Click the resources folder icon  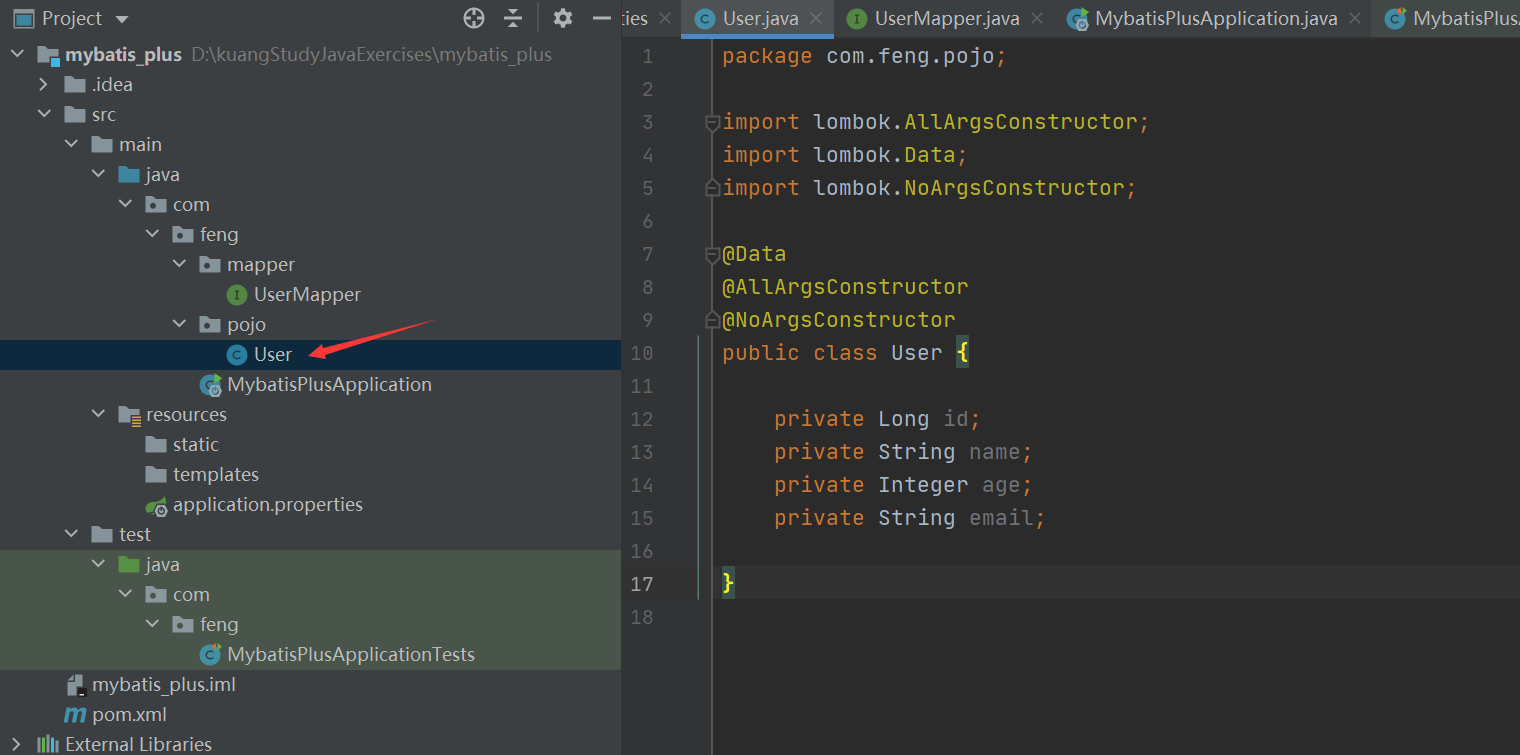click(x=129, y=414)
